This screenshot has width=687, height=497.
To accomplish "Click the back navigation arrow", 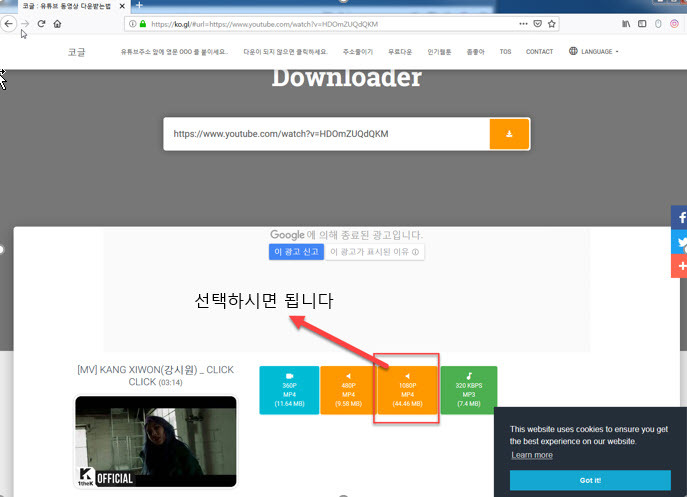I will click(8, 23).
